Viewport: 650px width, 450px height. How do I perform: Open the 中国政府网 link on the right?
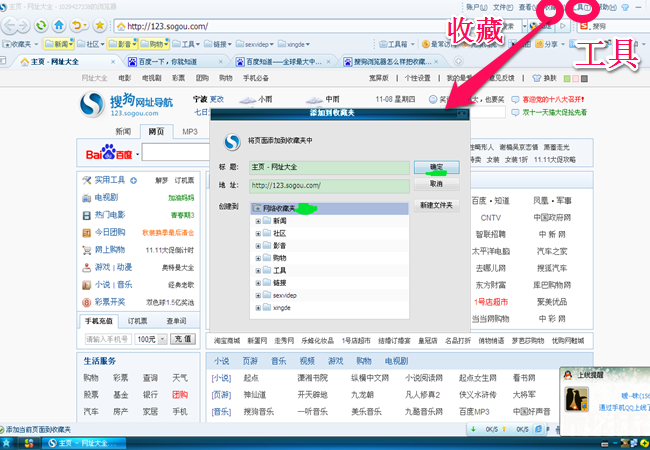point(552,218)
